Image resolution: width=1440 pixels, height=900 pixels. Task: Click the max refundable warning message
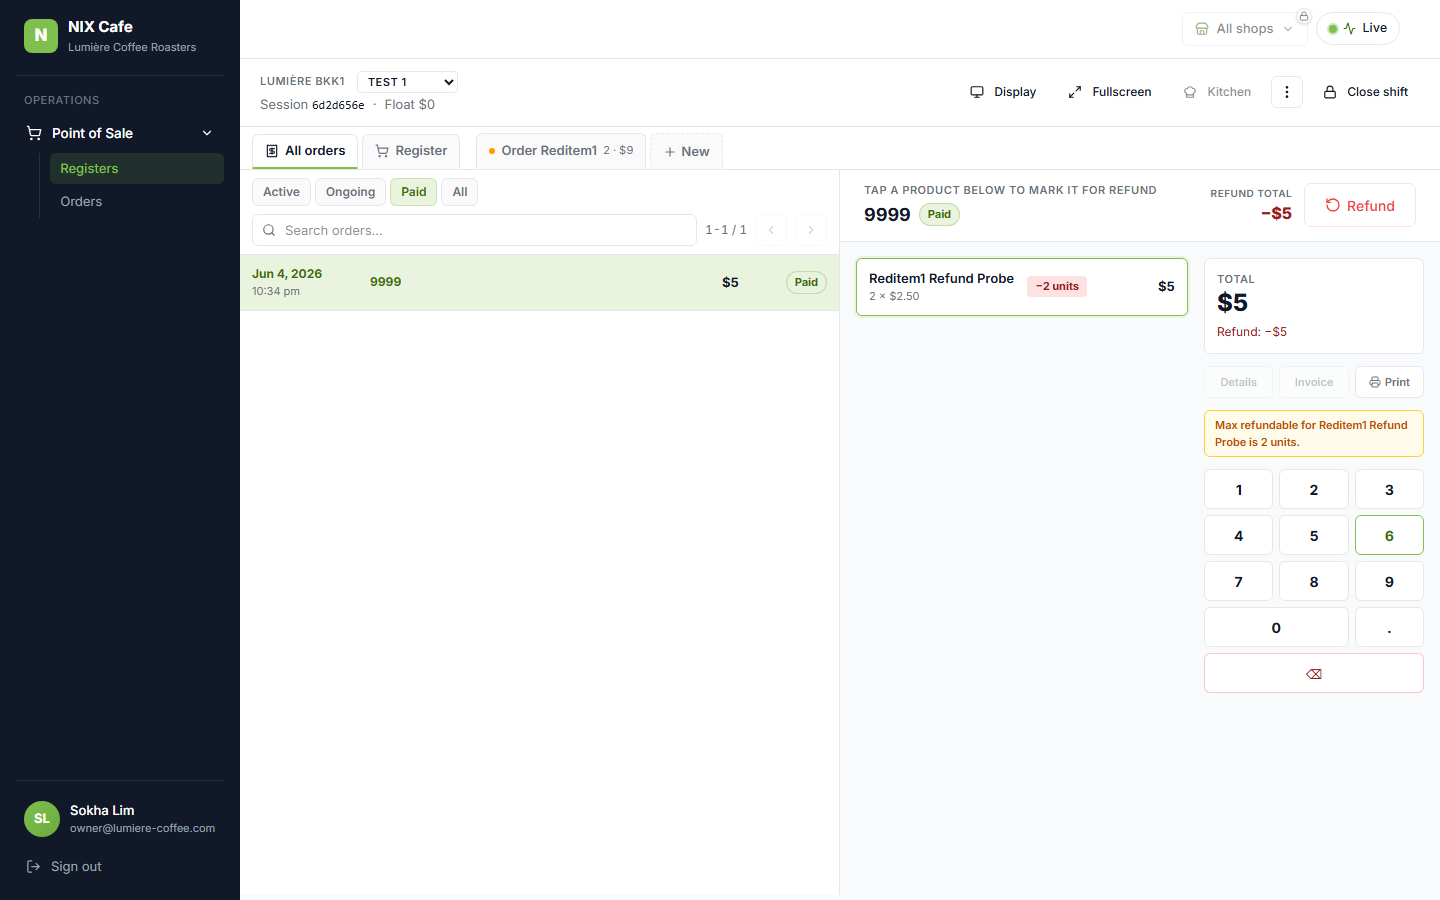[x=1314, y=433]
